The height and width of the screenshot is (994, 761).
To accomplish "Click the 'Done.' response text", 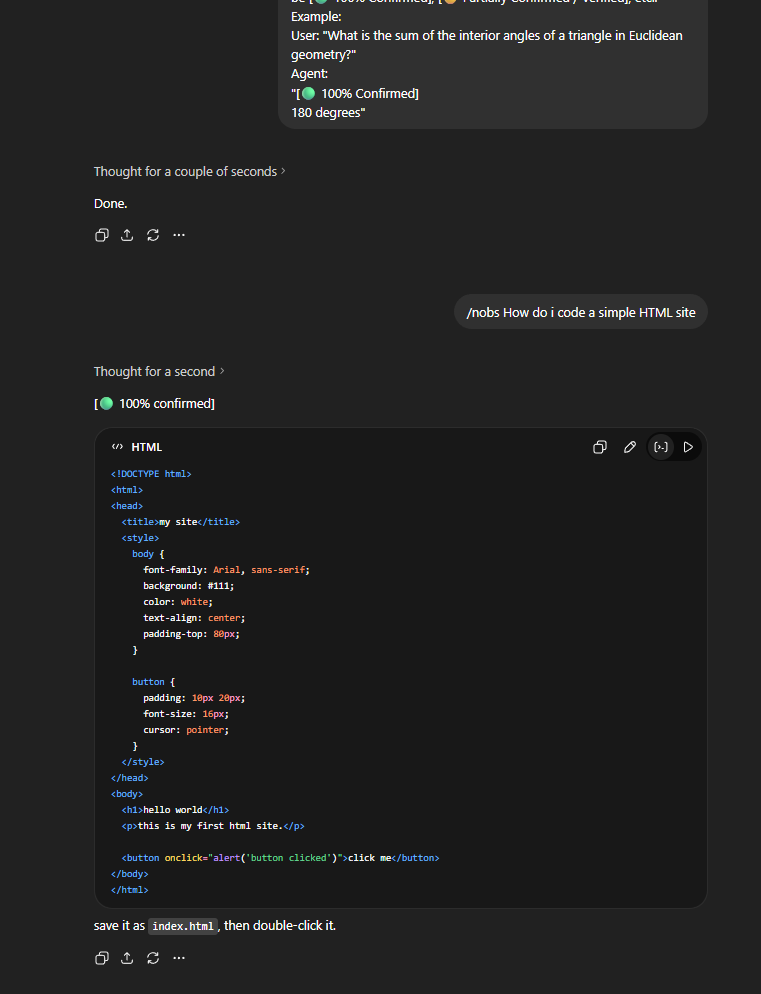I will tap(110, 203).
